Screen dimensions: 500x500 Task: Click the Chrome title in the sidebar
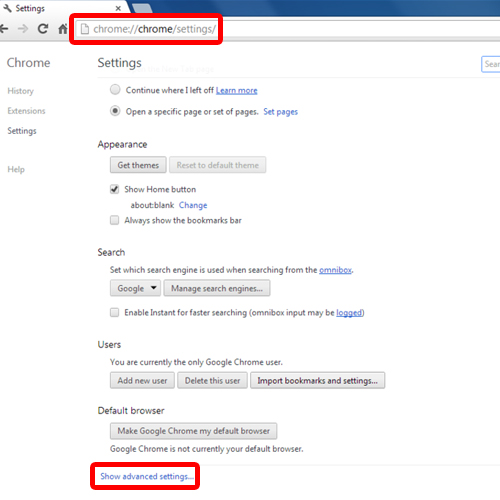point(29,63)
